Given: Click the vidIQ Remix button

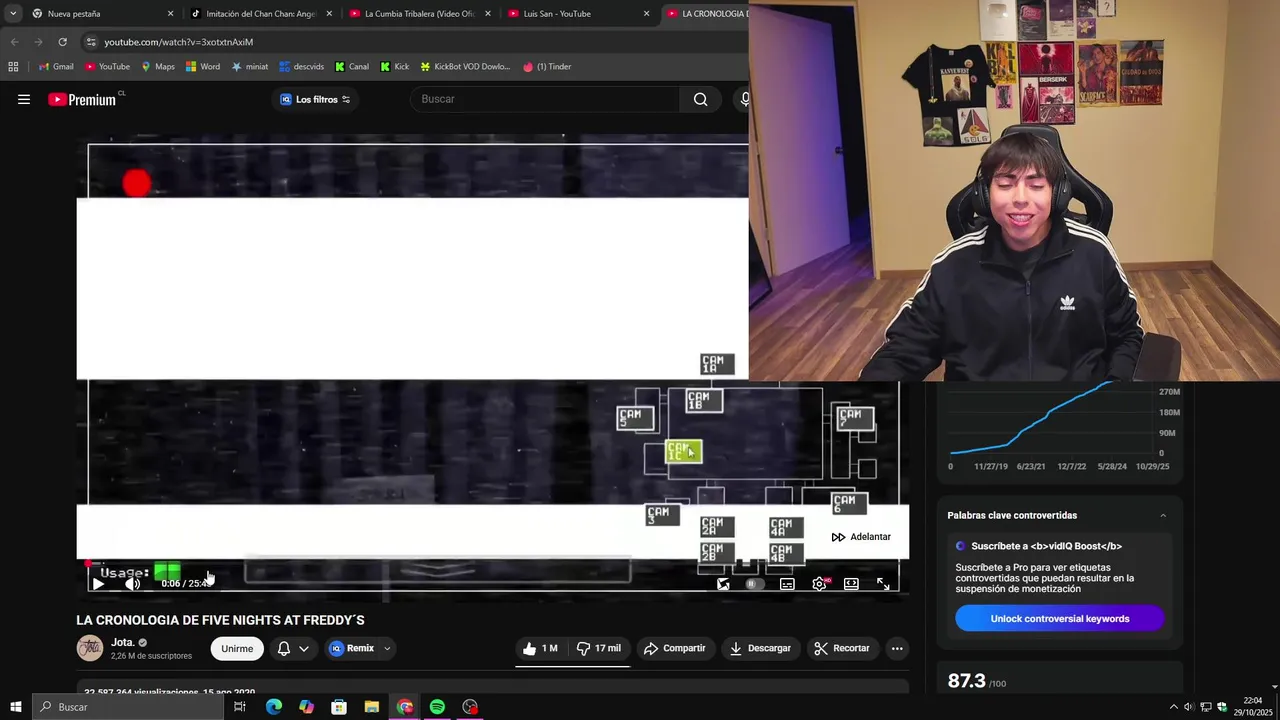Looking at the screenshot, I should coord(351,648).
